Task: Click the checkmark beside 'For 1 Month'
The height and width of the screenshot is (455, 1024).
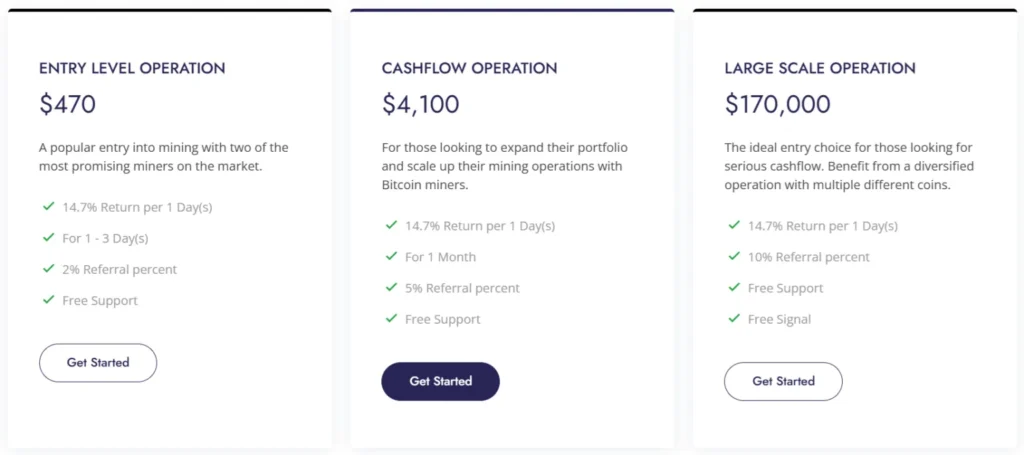Action: point(391,257)
